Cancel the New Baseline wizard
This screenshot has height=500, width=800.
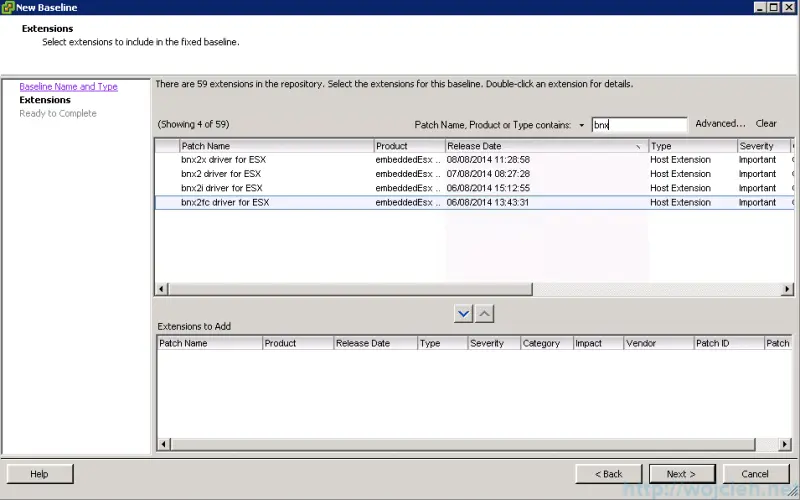[x=756, y=474]
